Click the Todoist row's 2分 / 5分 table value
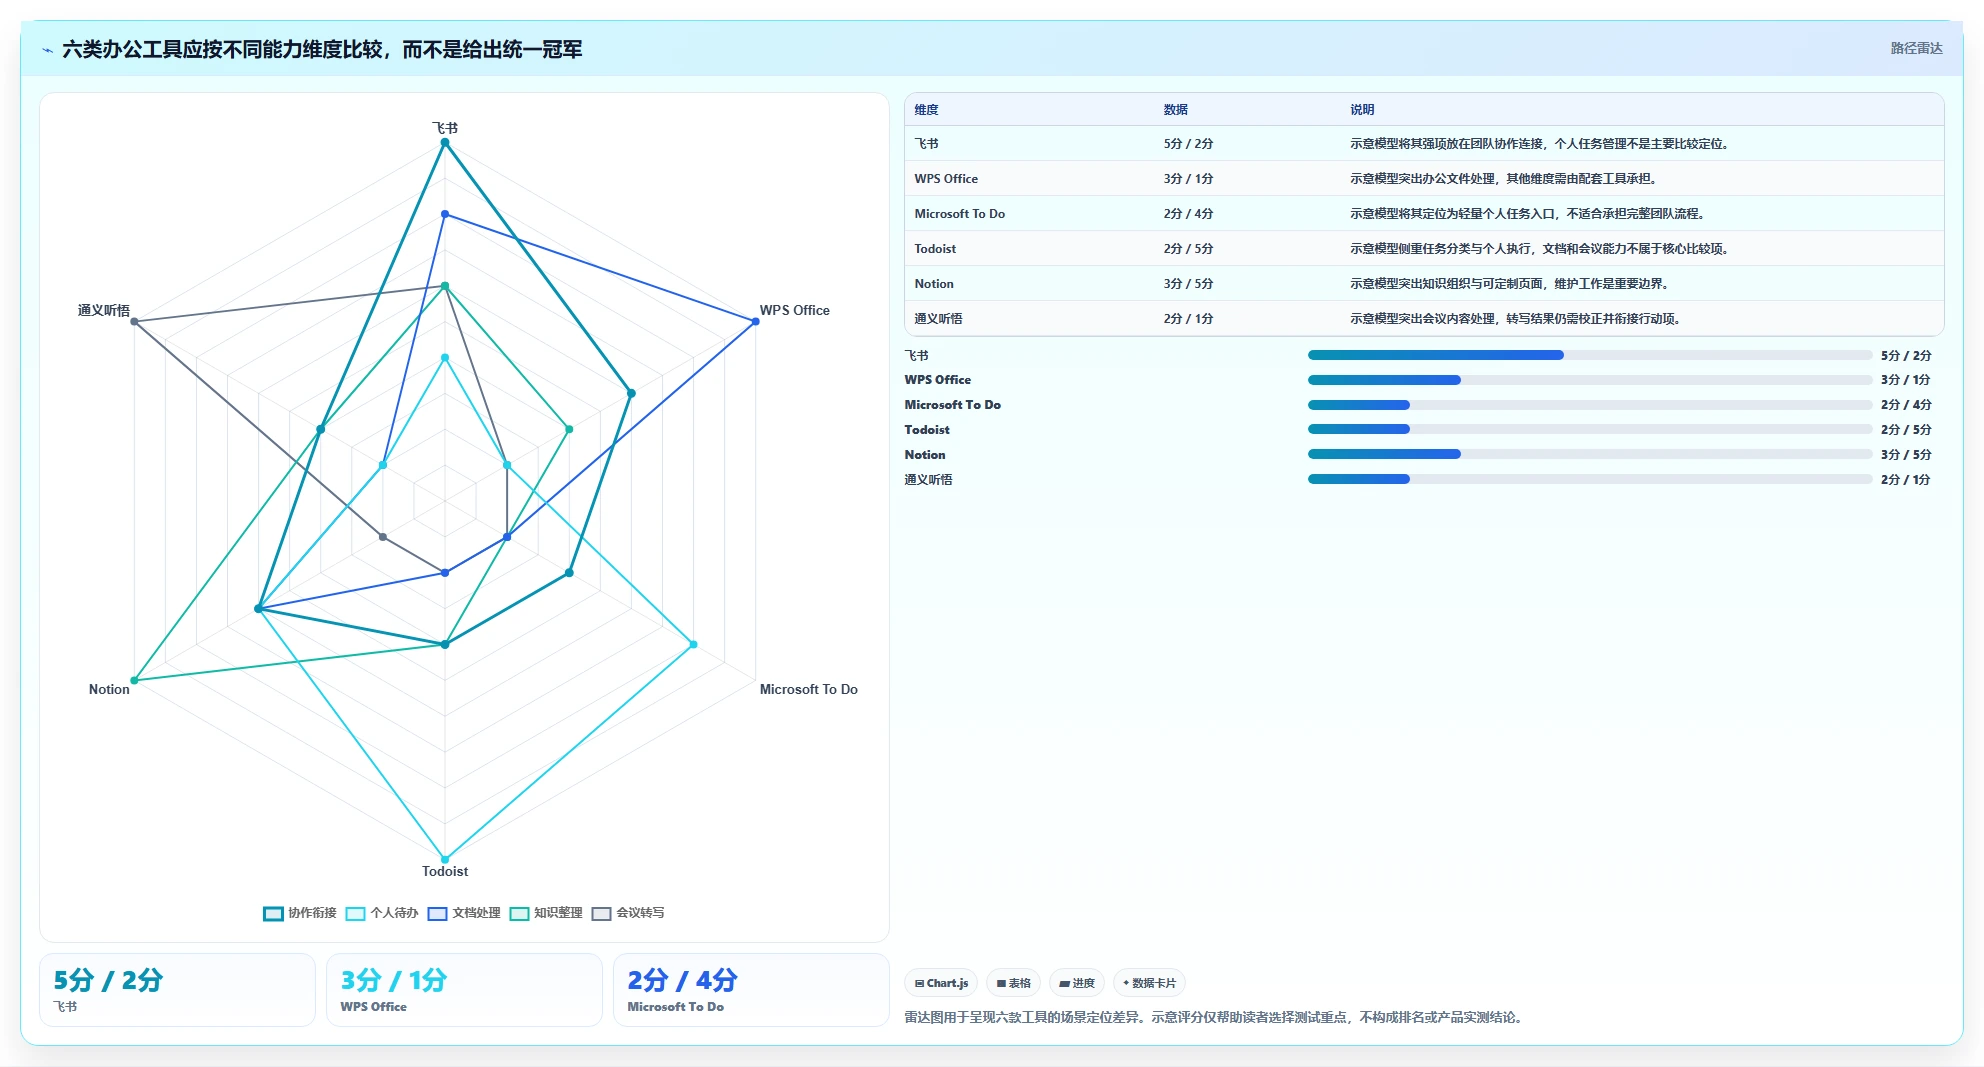Screen dimensions: 1984x1067 (1188, 249)
